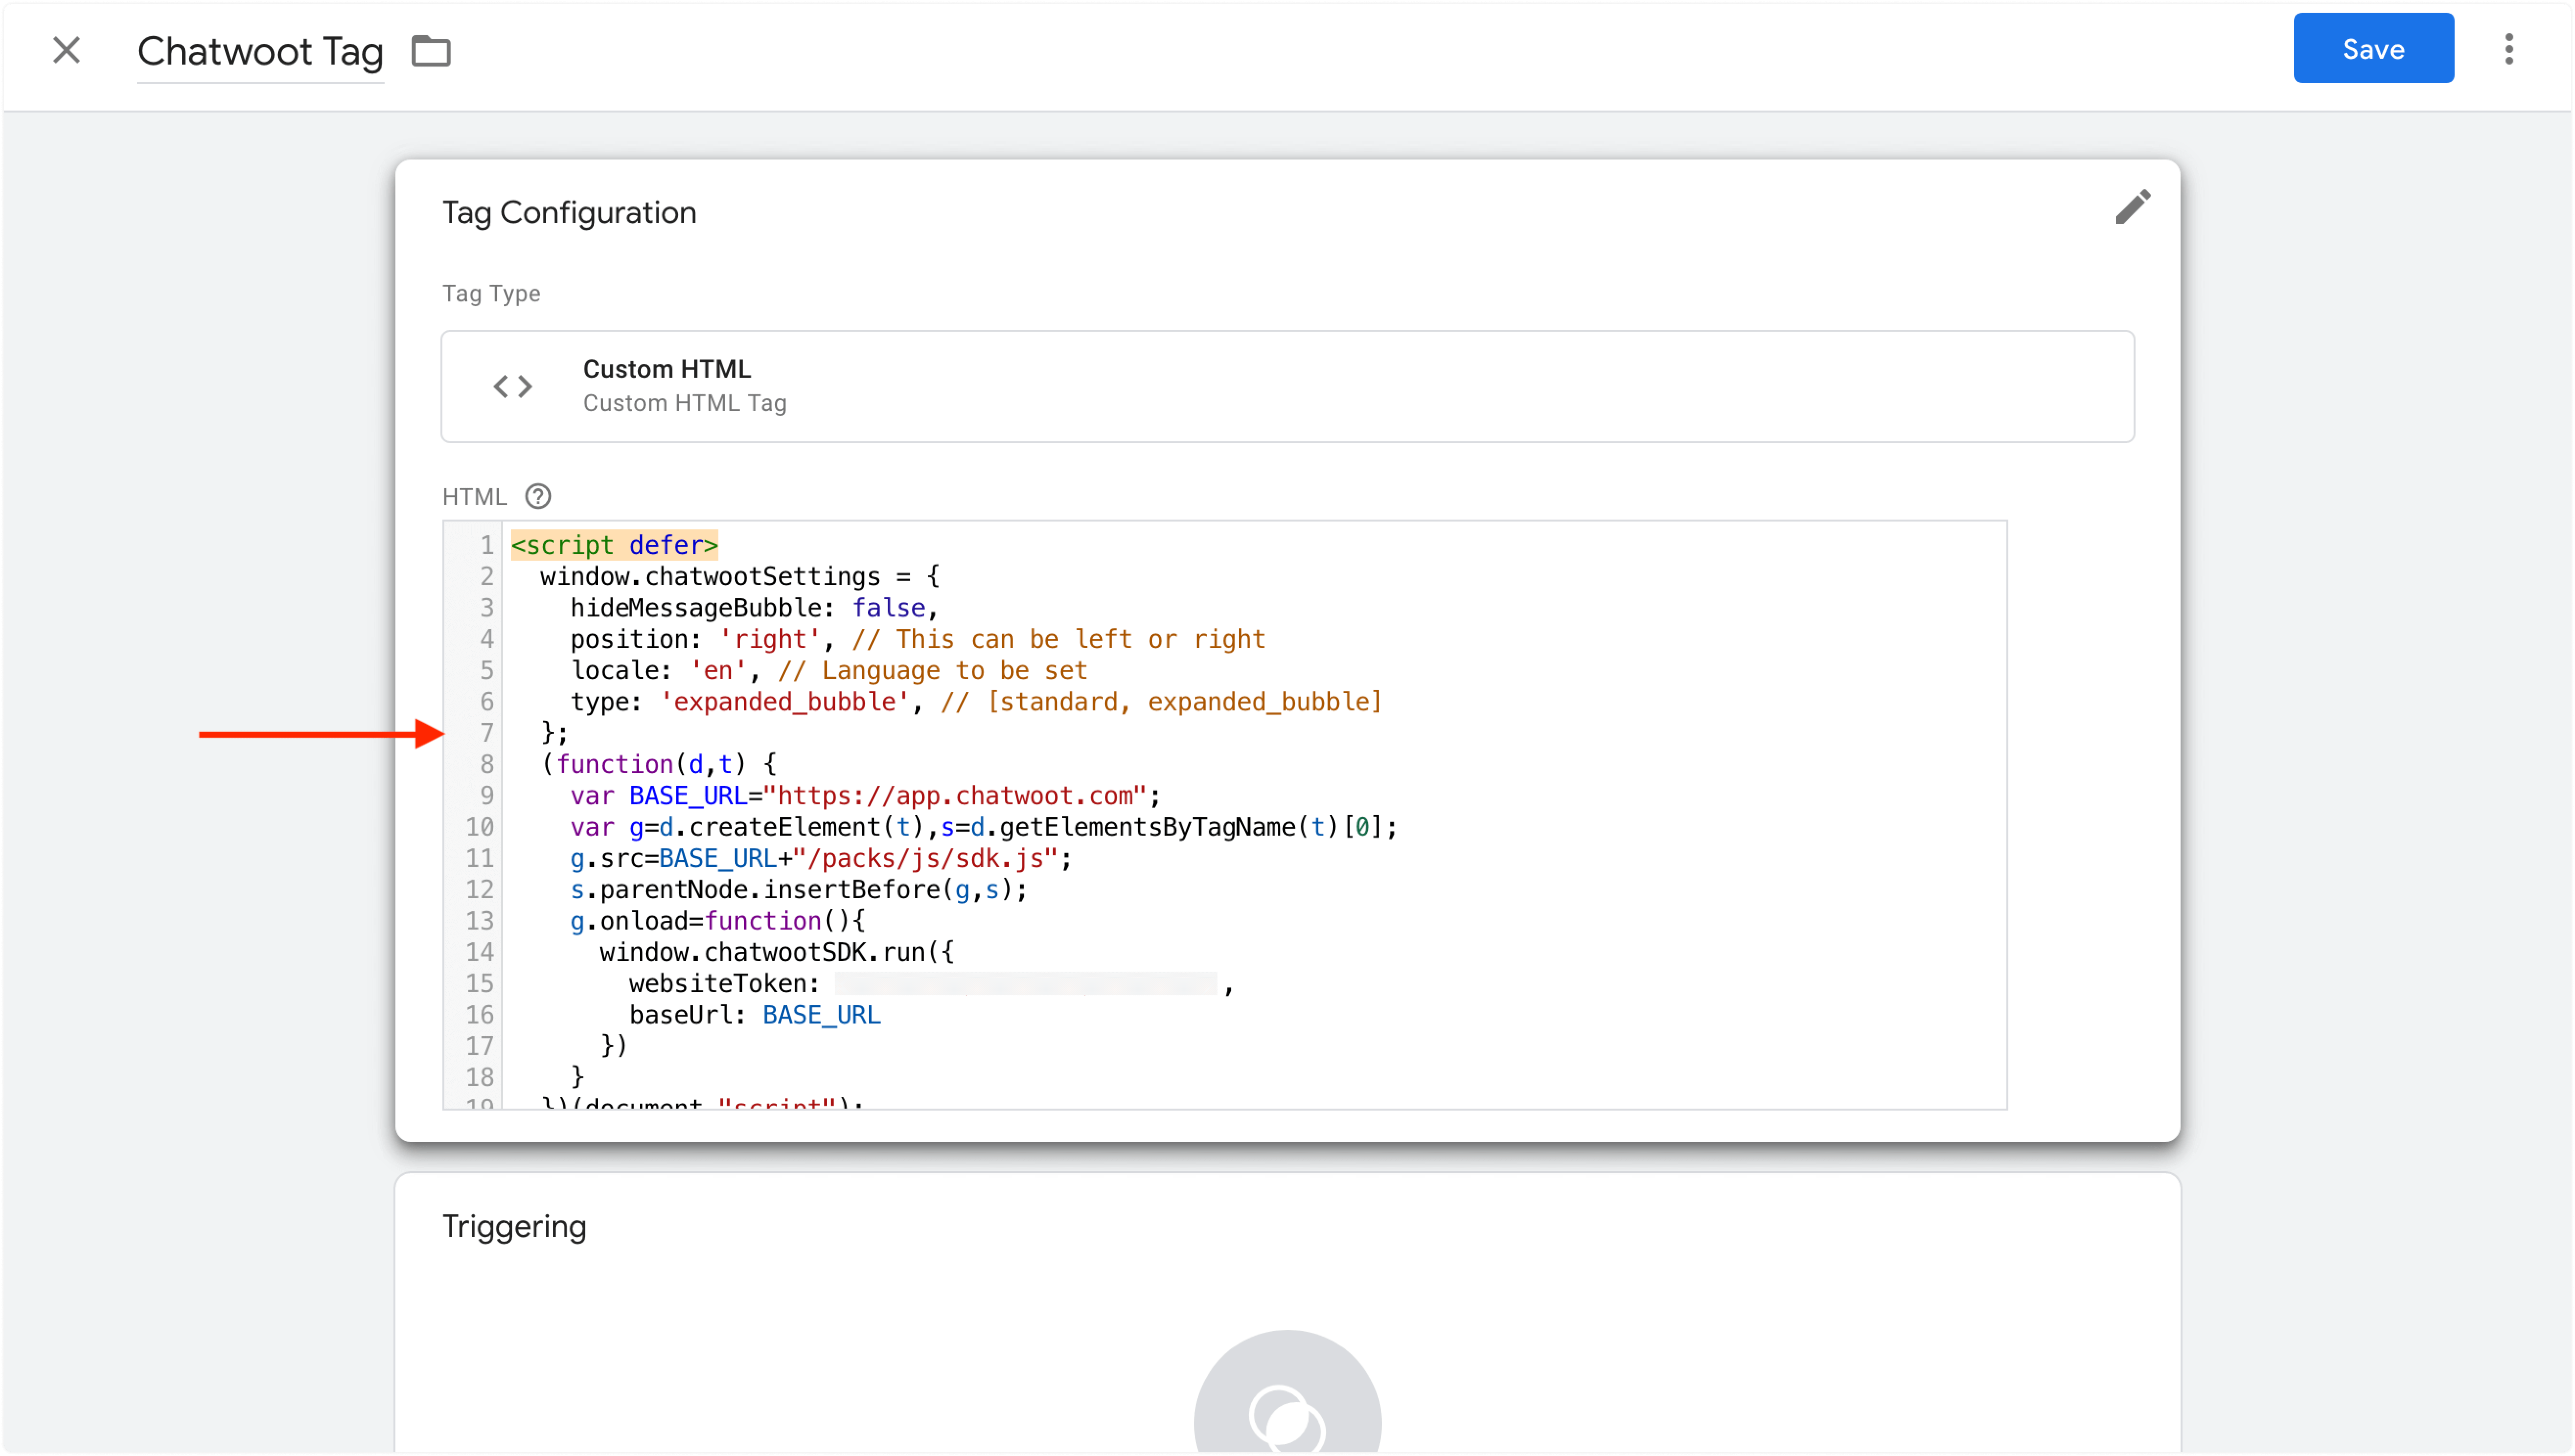Open the folder icon next to Chatwoot Tag

click(431, 51)
